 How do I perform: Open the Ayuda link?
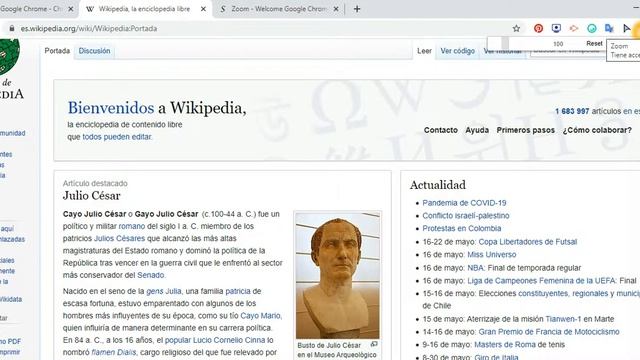click(477, 130)
